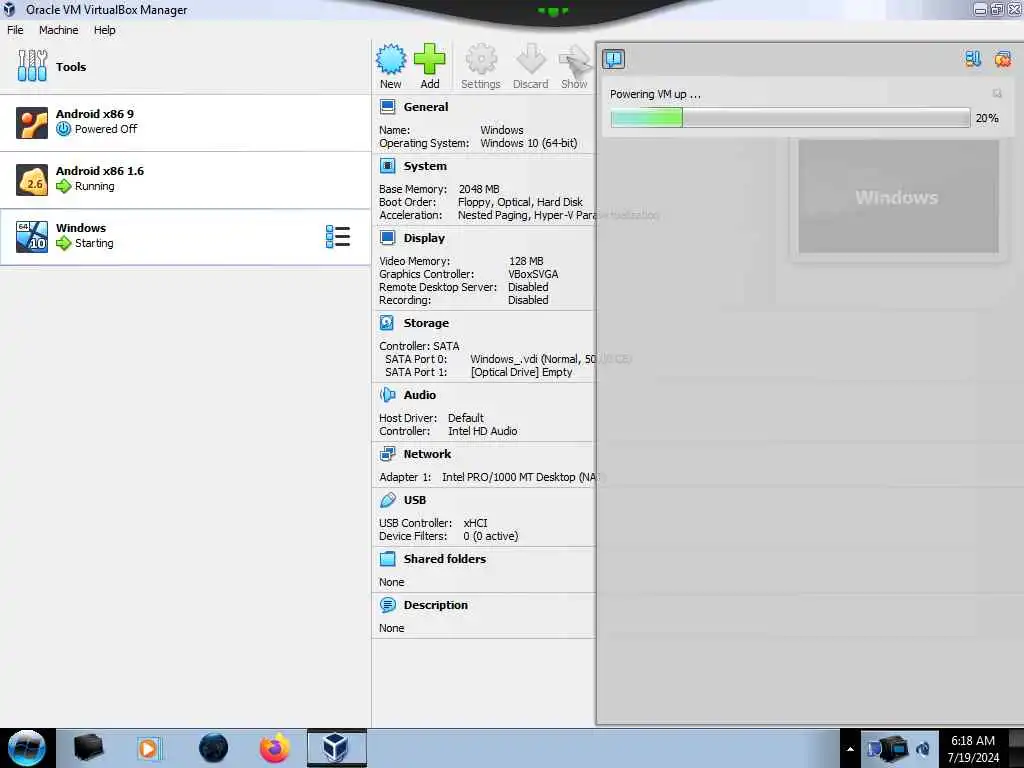Open the General settings heading link
This screenshot has width=1024, height=768.
(426, 106)
